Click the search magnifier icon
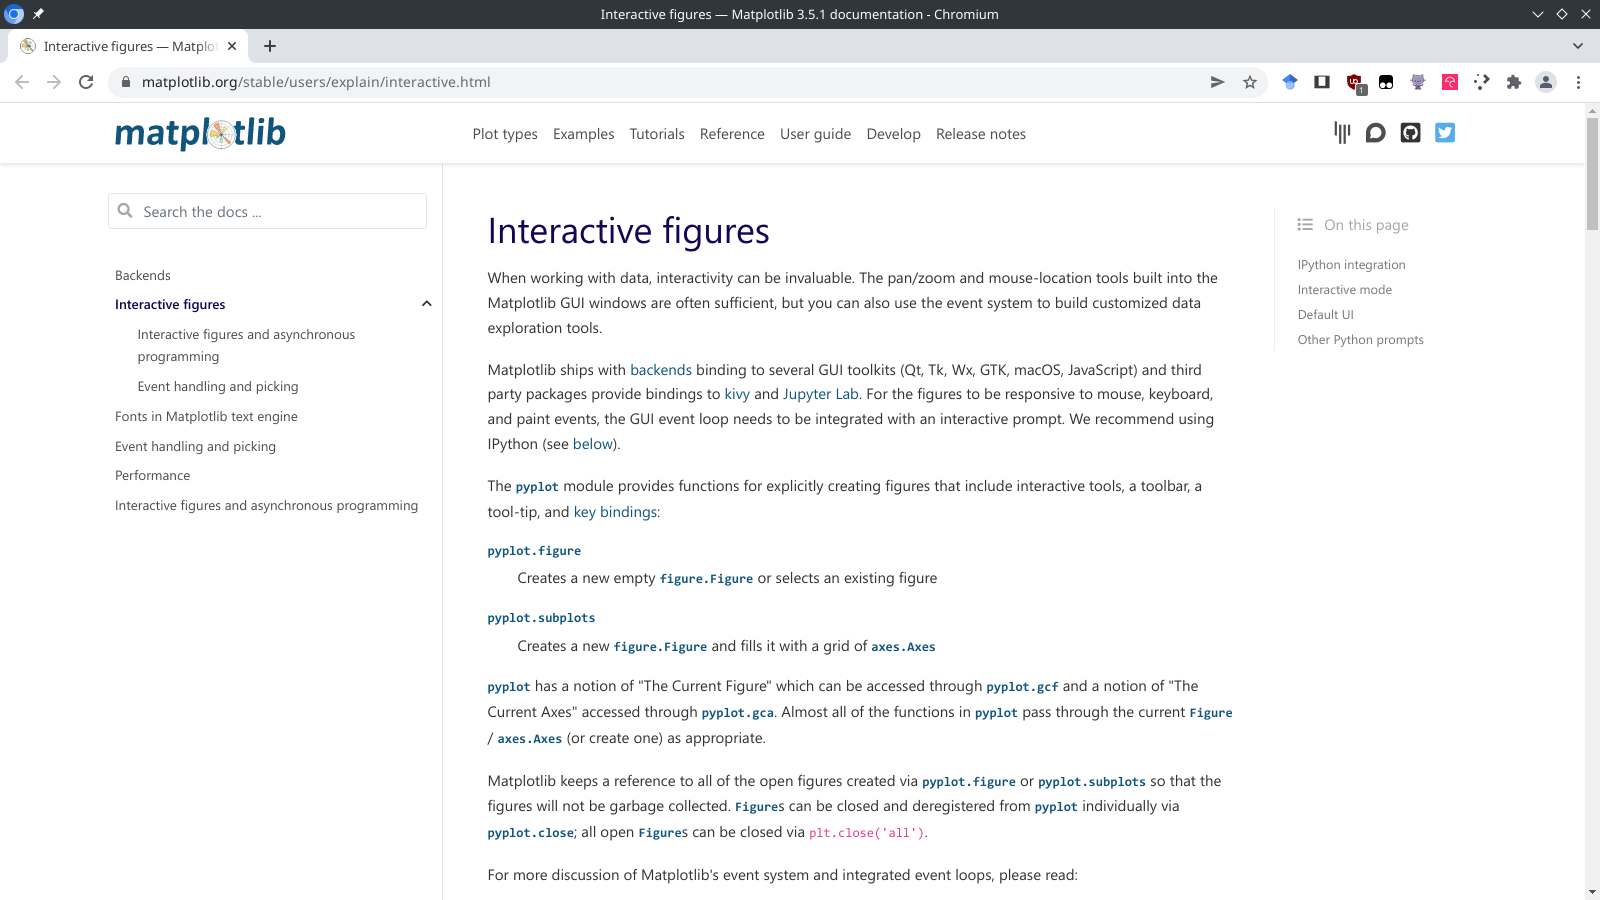The image size is (1600, 900). tap(125, 211)
